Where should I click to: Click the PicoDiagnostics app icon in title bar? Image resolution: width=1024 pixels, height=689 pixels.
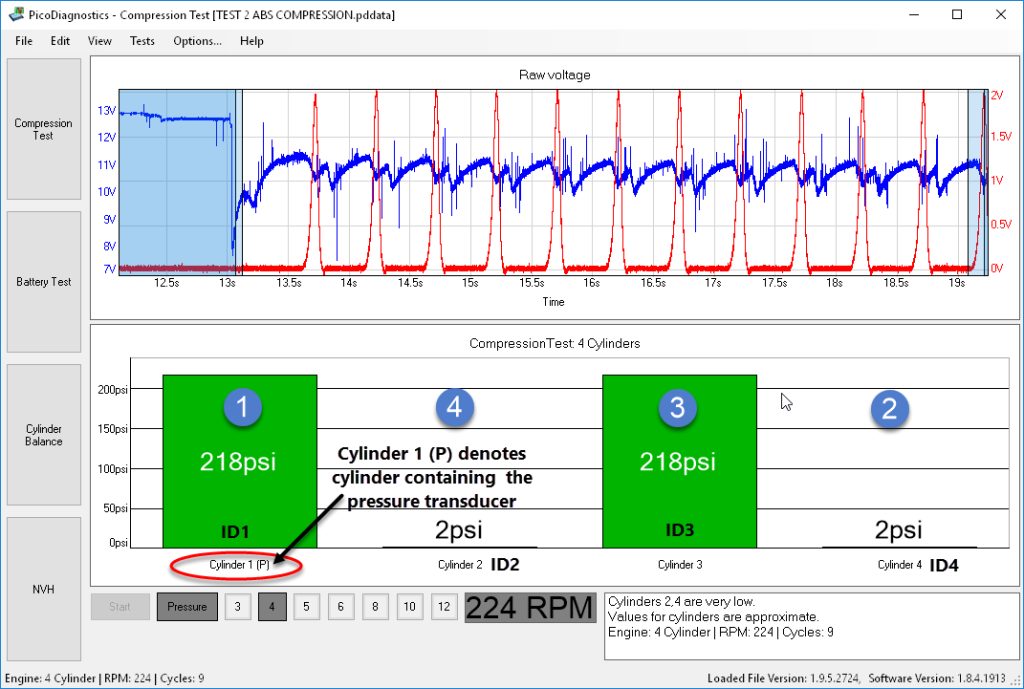pyautogui.click(x=15, y=14)
